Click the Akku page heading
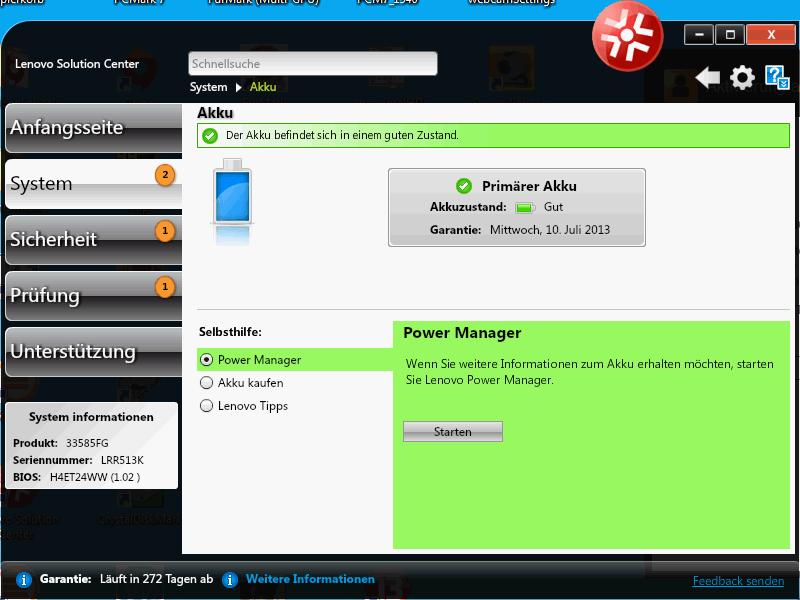 point(215,113)
